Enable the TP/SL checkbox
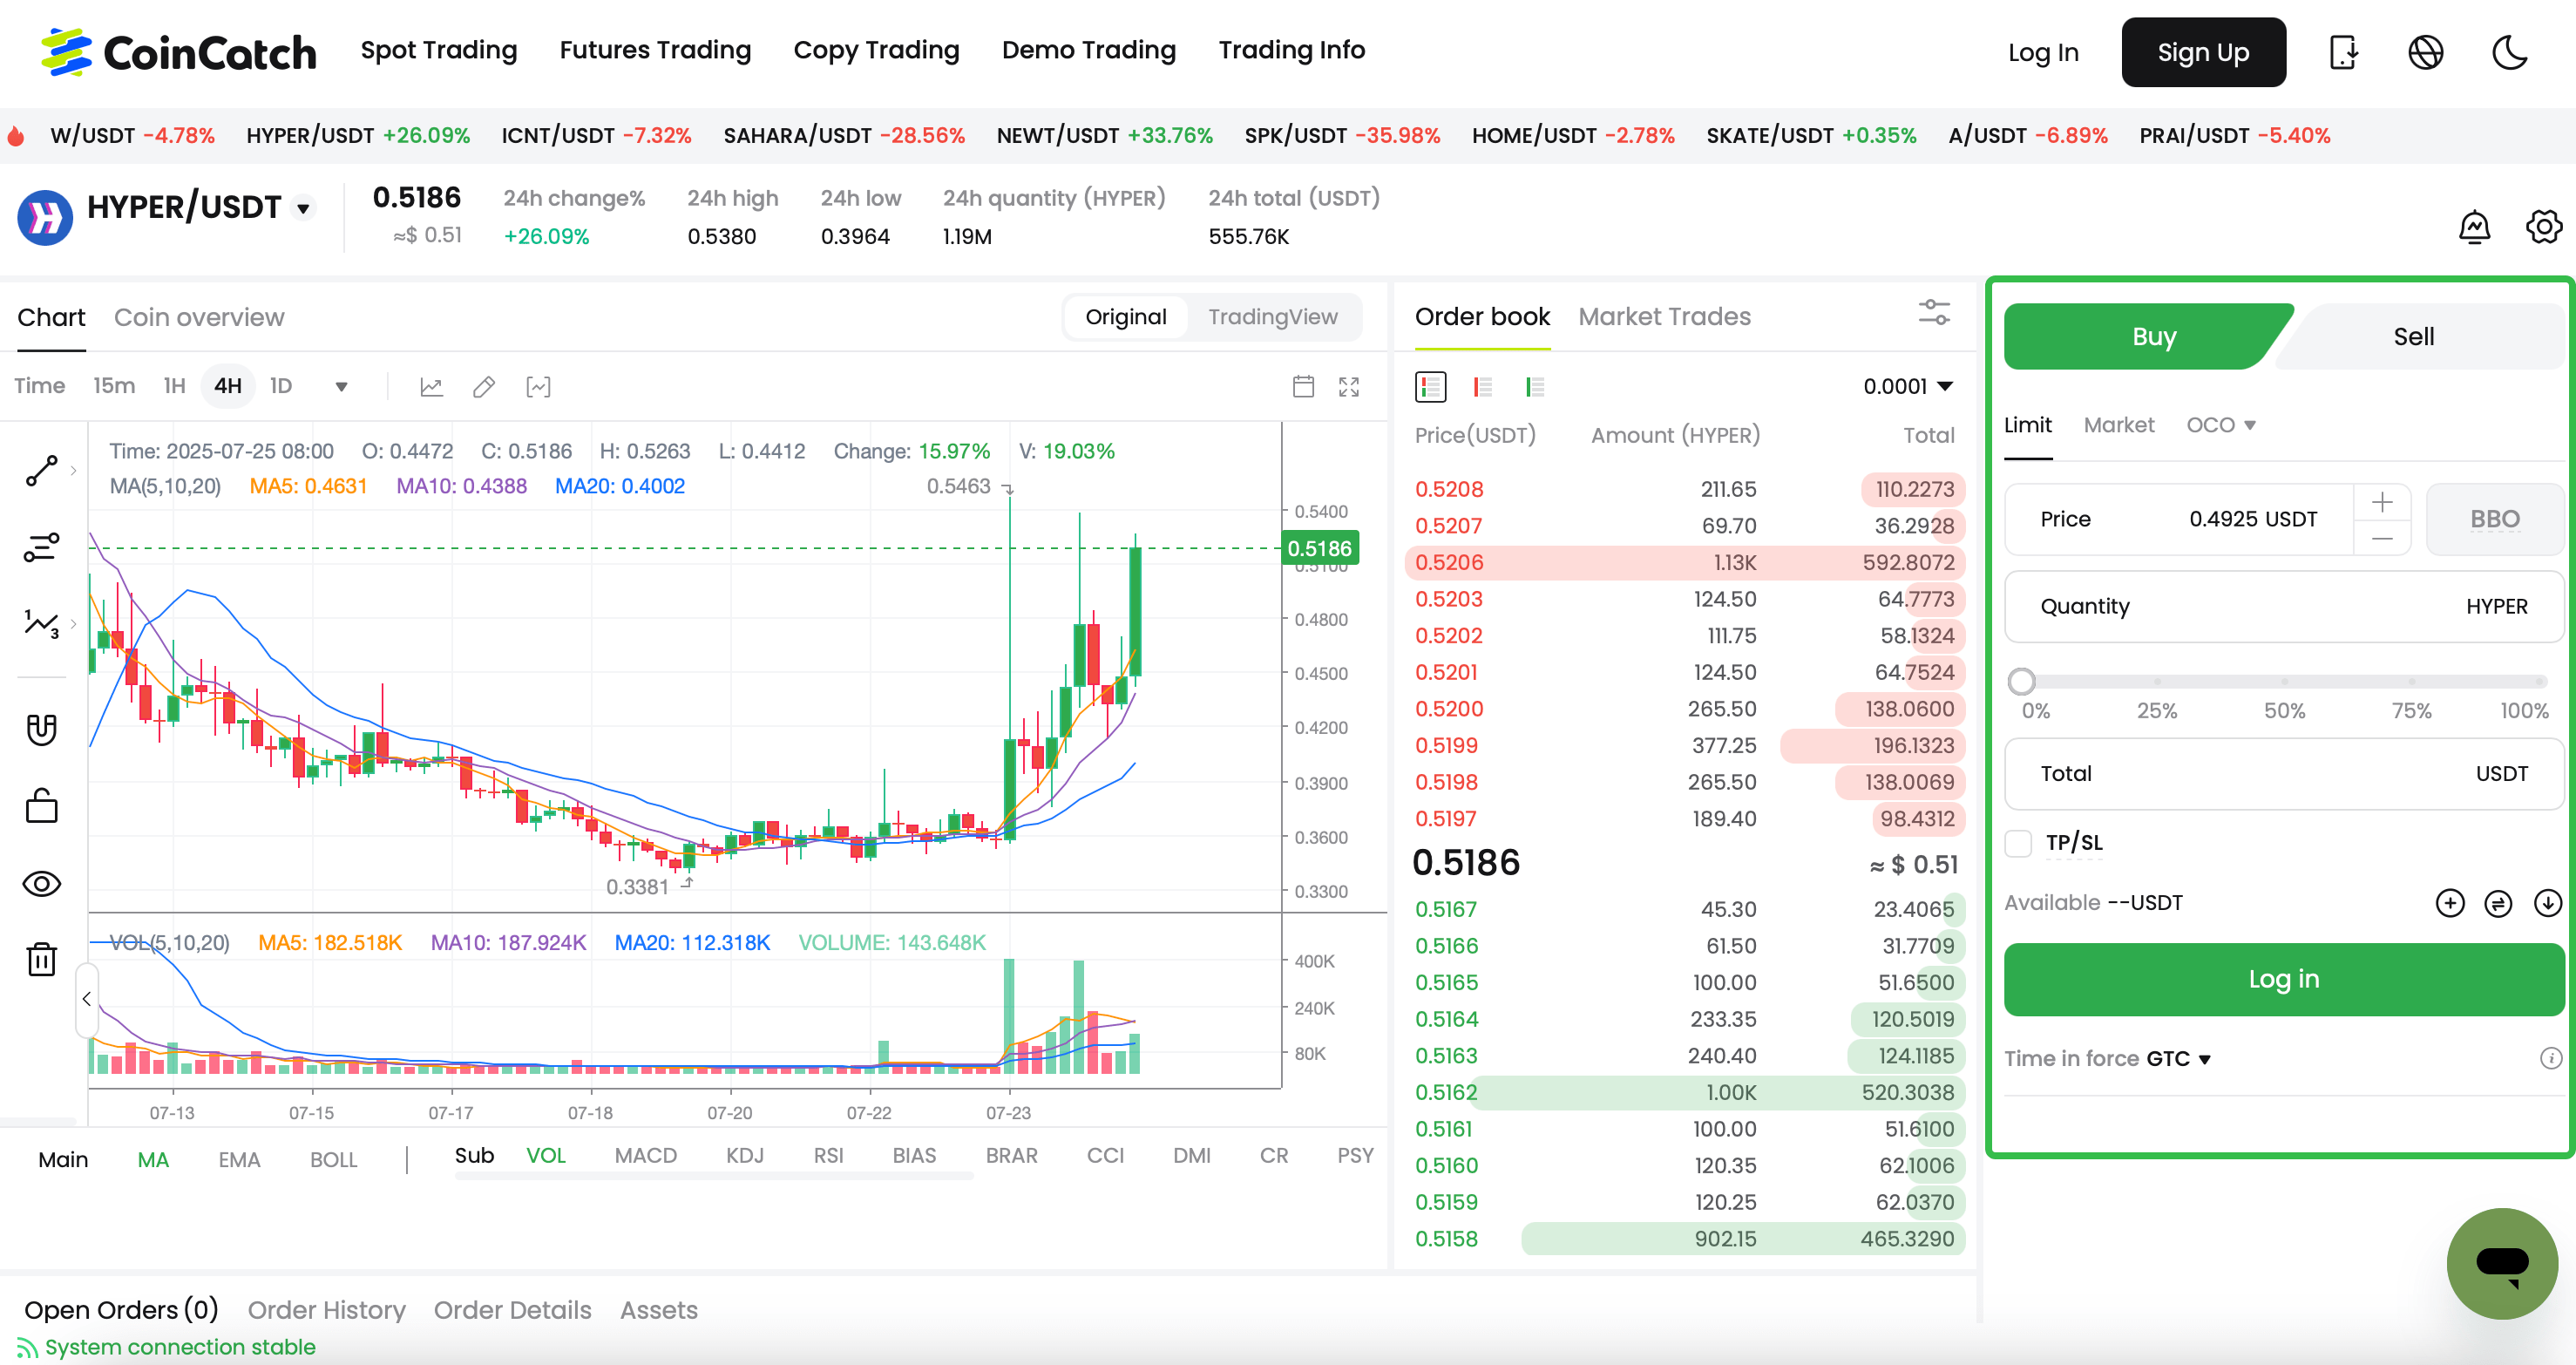The width and height of the screenshot is (2576, 1365). (2019, 843)
